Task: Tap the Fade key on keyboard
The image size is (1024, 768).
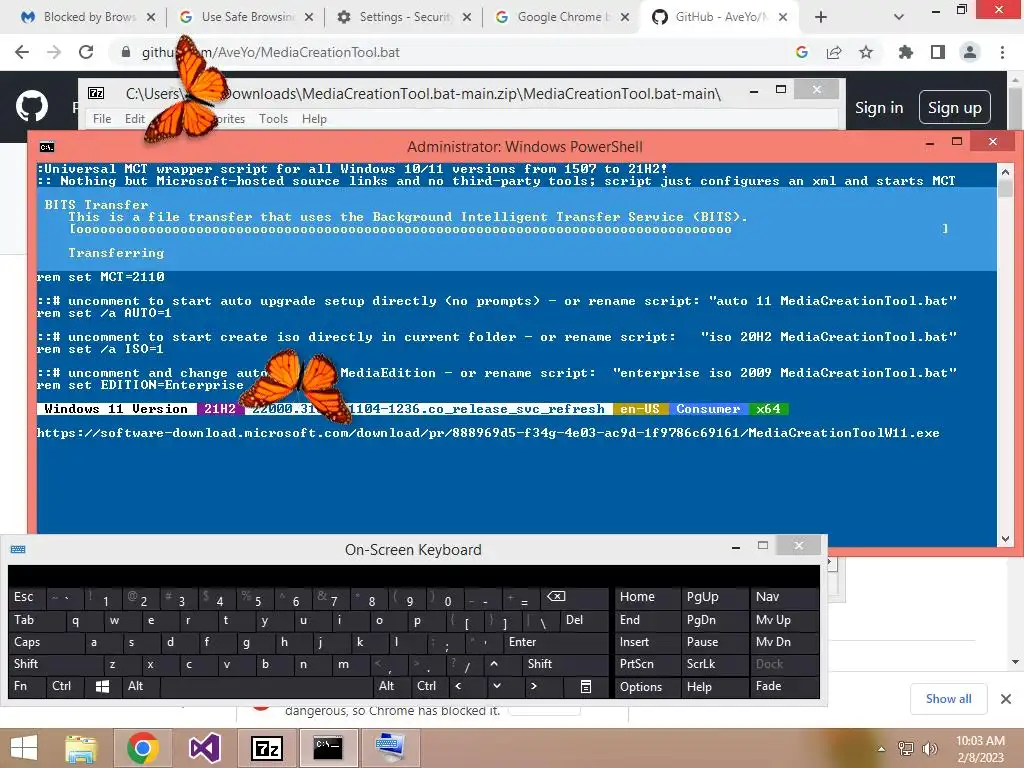Action: tap(784, 686)
